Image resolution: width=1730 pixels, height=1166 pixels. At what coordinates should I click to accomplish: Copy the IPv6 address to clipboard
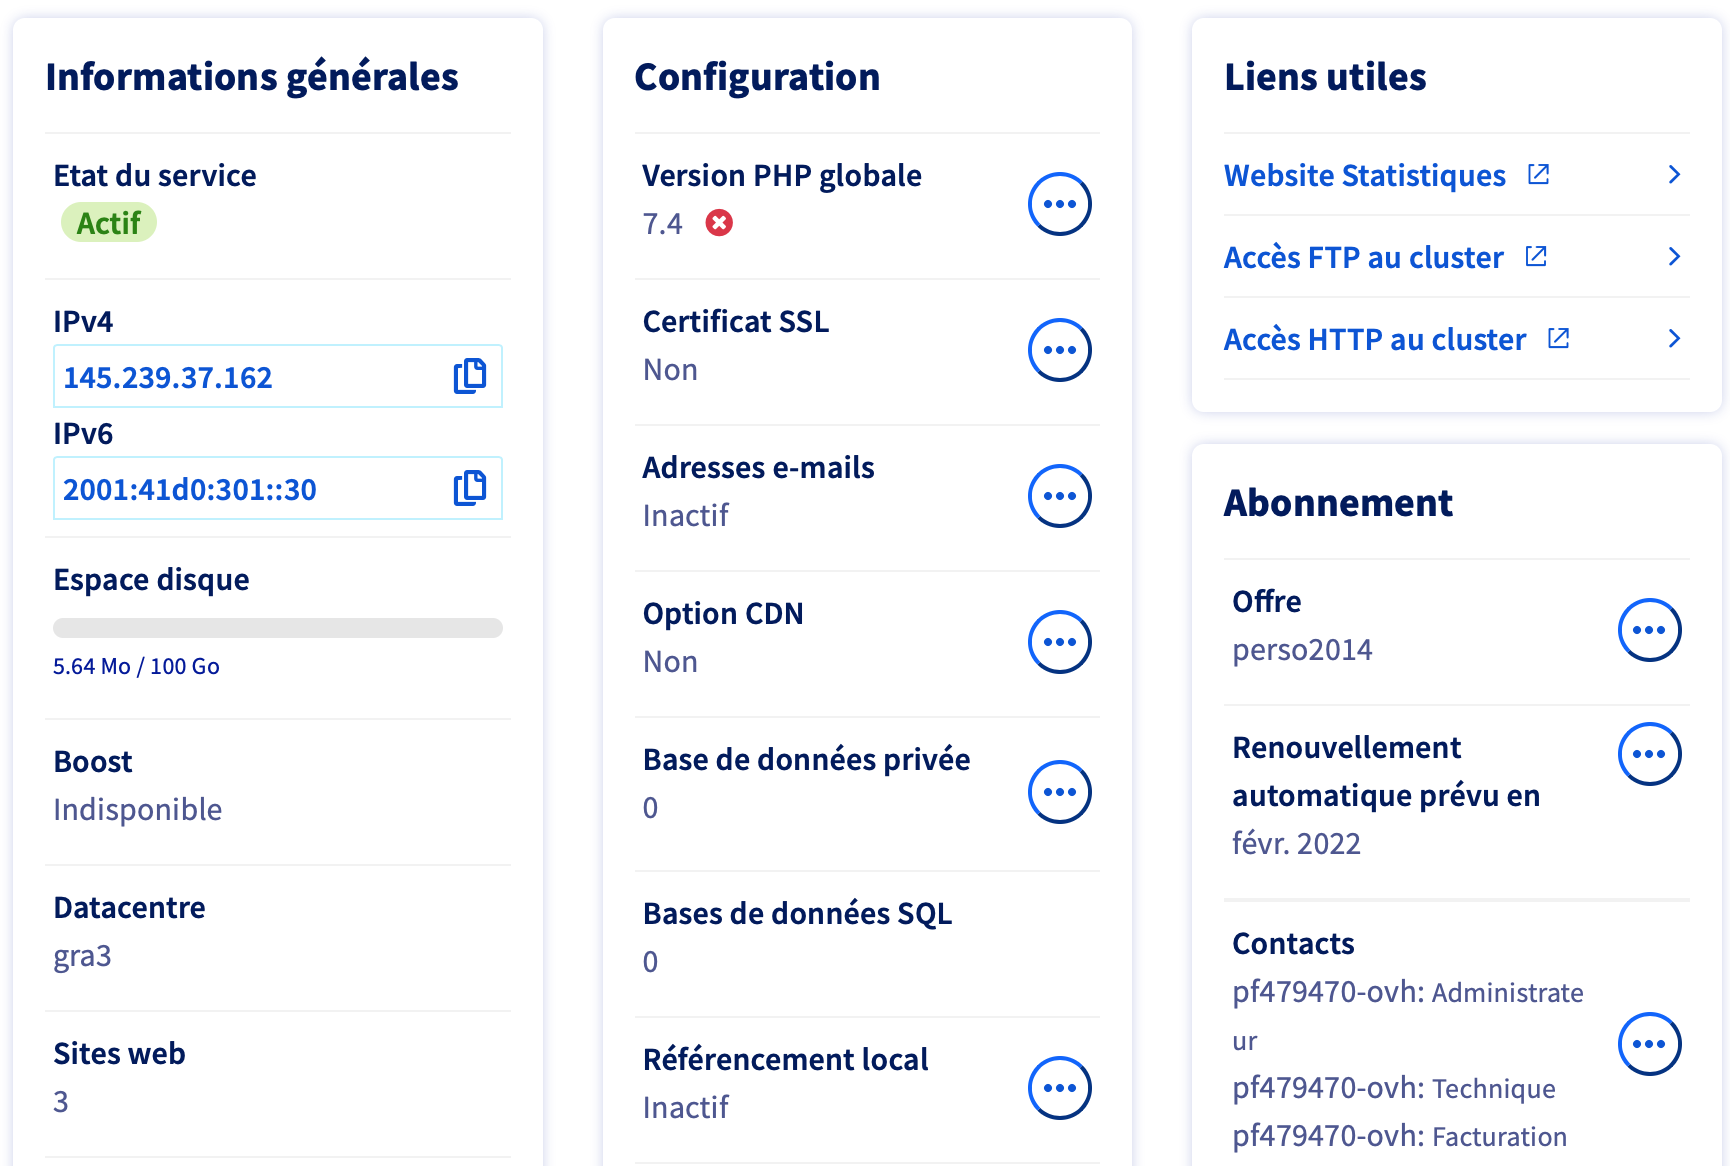click(470, 488)
